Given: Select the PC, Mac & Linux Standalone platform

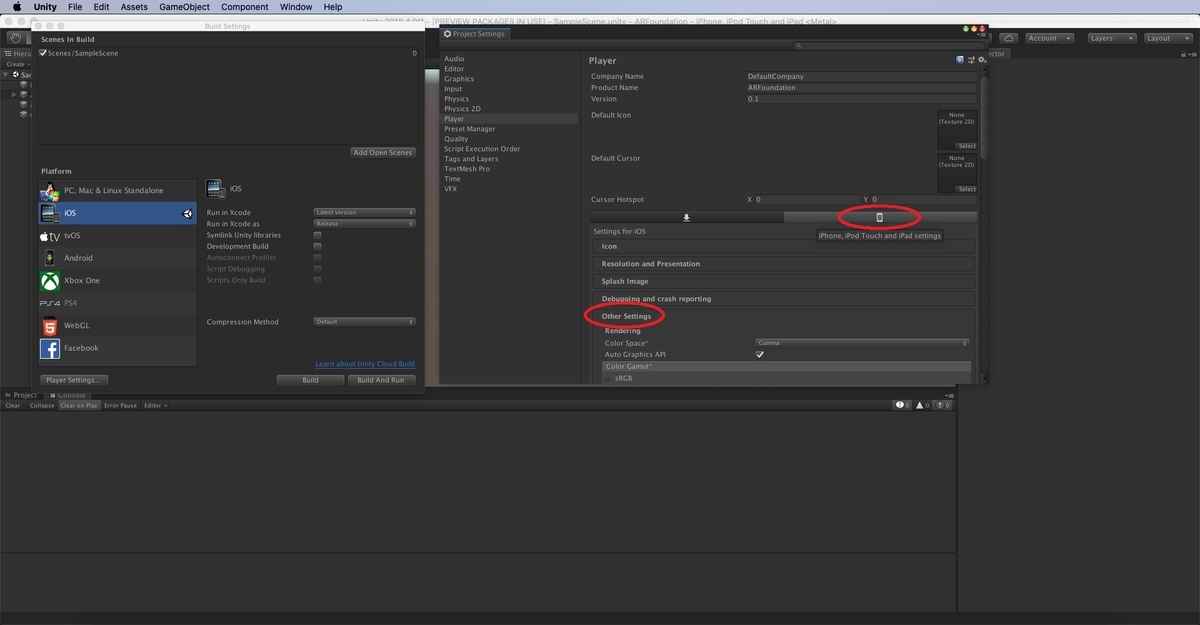Looking at the screenshot, I should [117, 190].
